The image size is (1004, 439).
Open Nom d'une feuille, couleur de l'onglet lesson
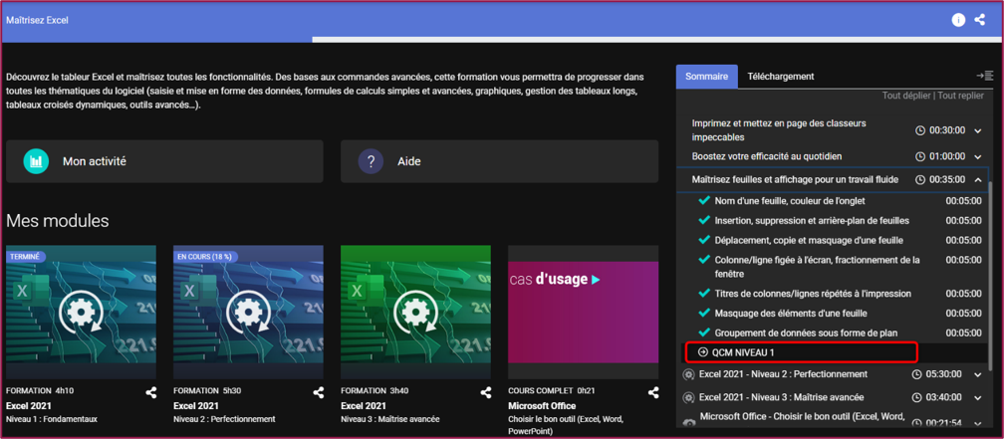click(x=789, y=201)
